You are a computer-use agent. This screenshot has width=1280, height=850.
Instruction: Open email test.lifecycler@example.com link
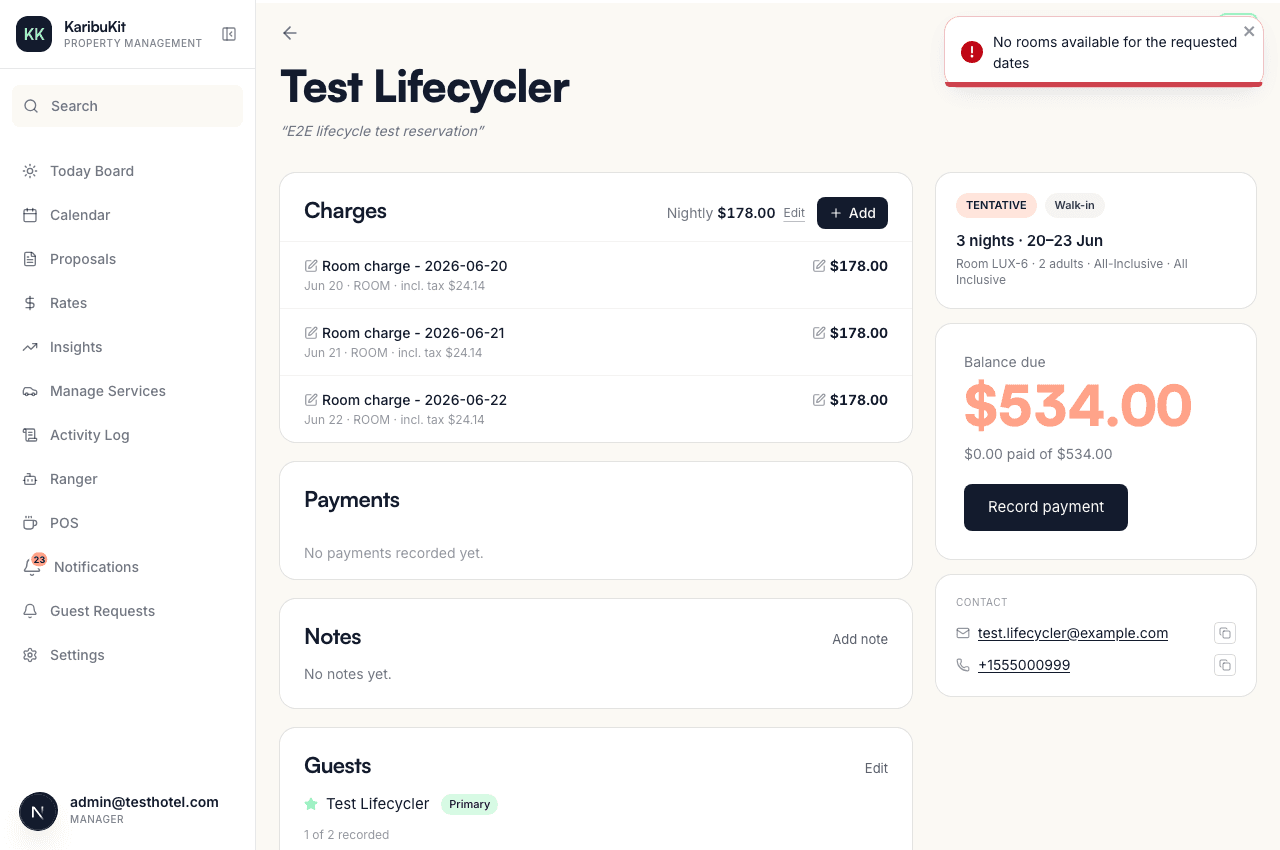coord(1073,633)
